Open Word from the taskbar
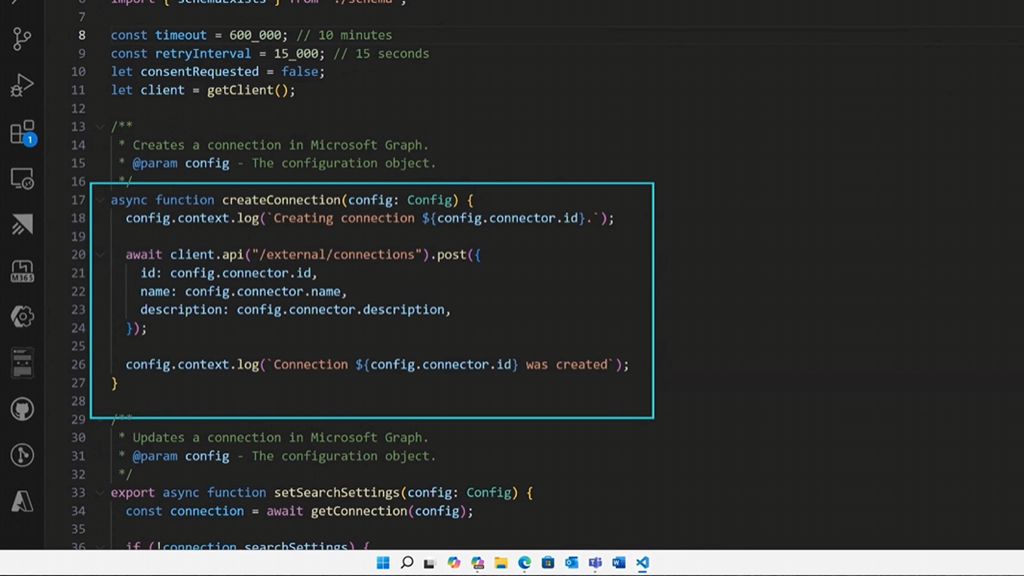 [618, 563]
